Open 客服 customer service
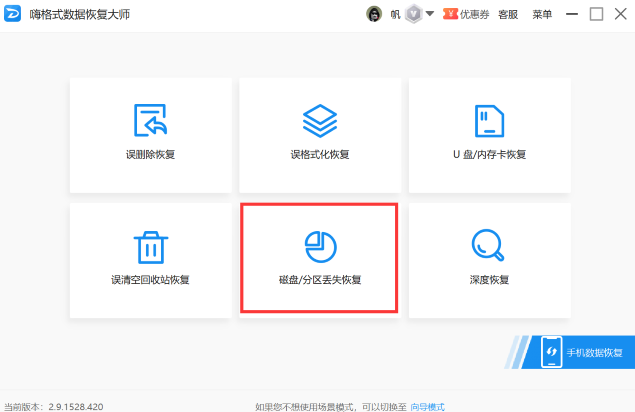Viewport: 635px width, 412px height. [x=508, y=15]
